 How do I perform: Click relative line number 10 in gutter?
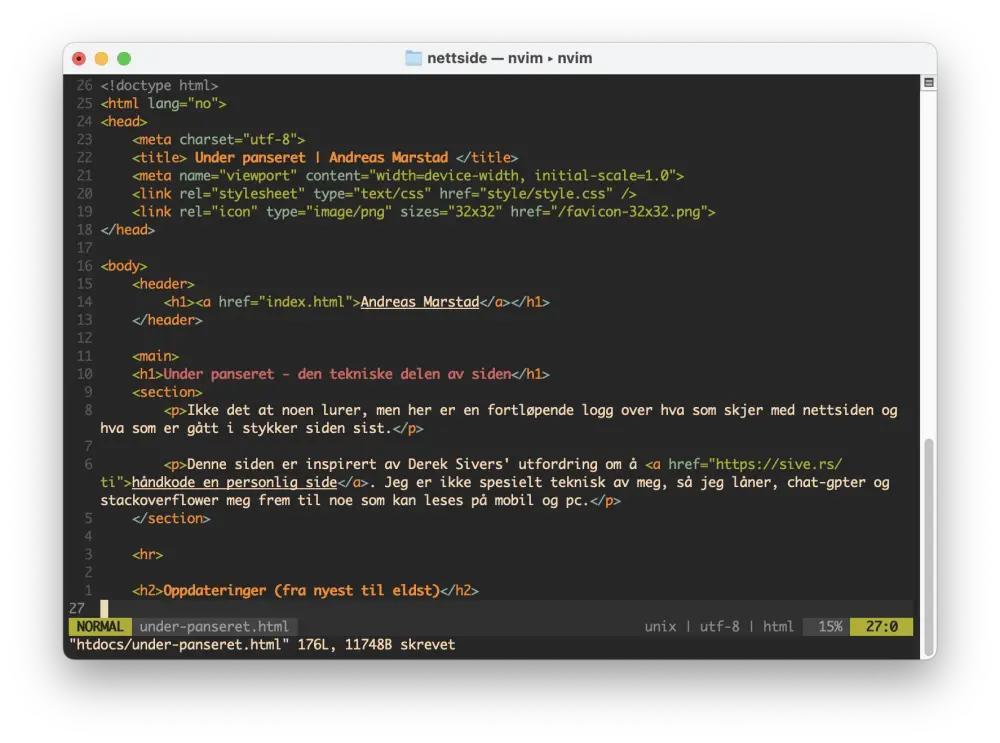click(x=84, y=374)
